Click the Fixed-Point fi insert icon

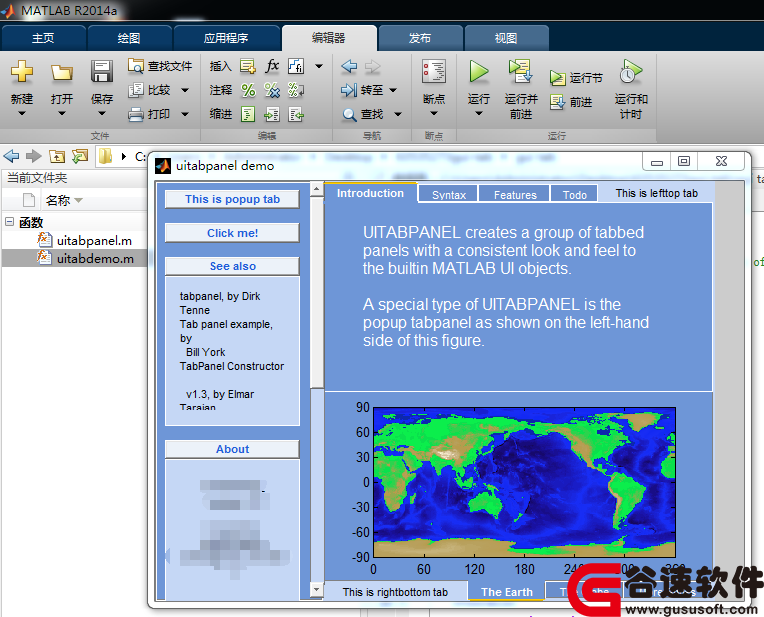[x=296, y=66]
